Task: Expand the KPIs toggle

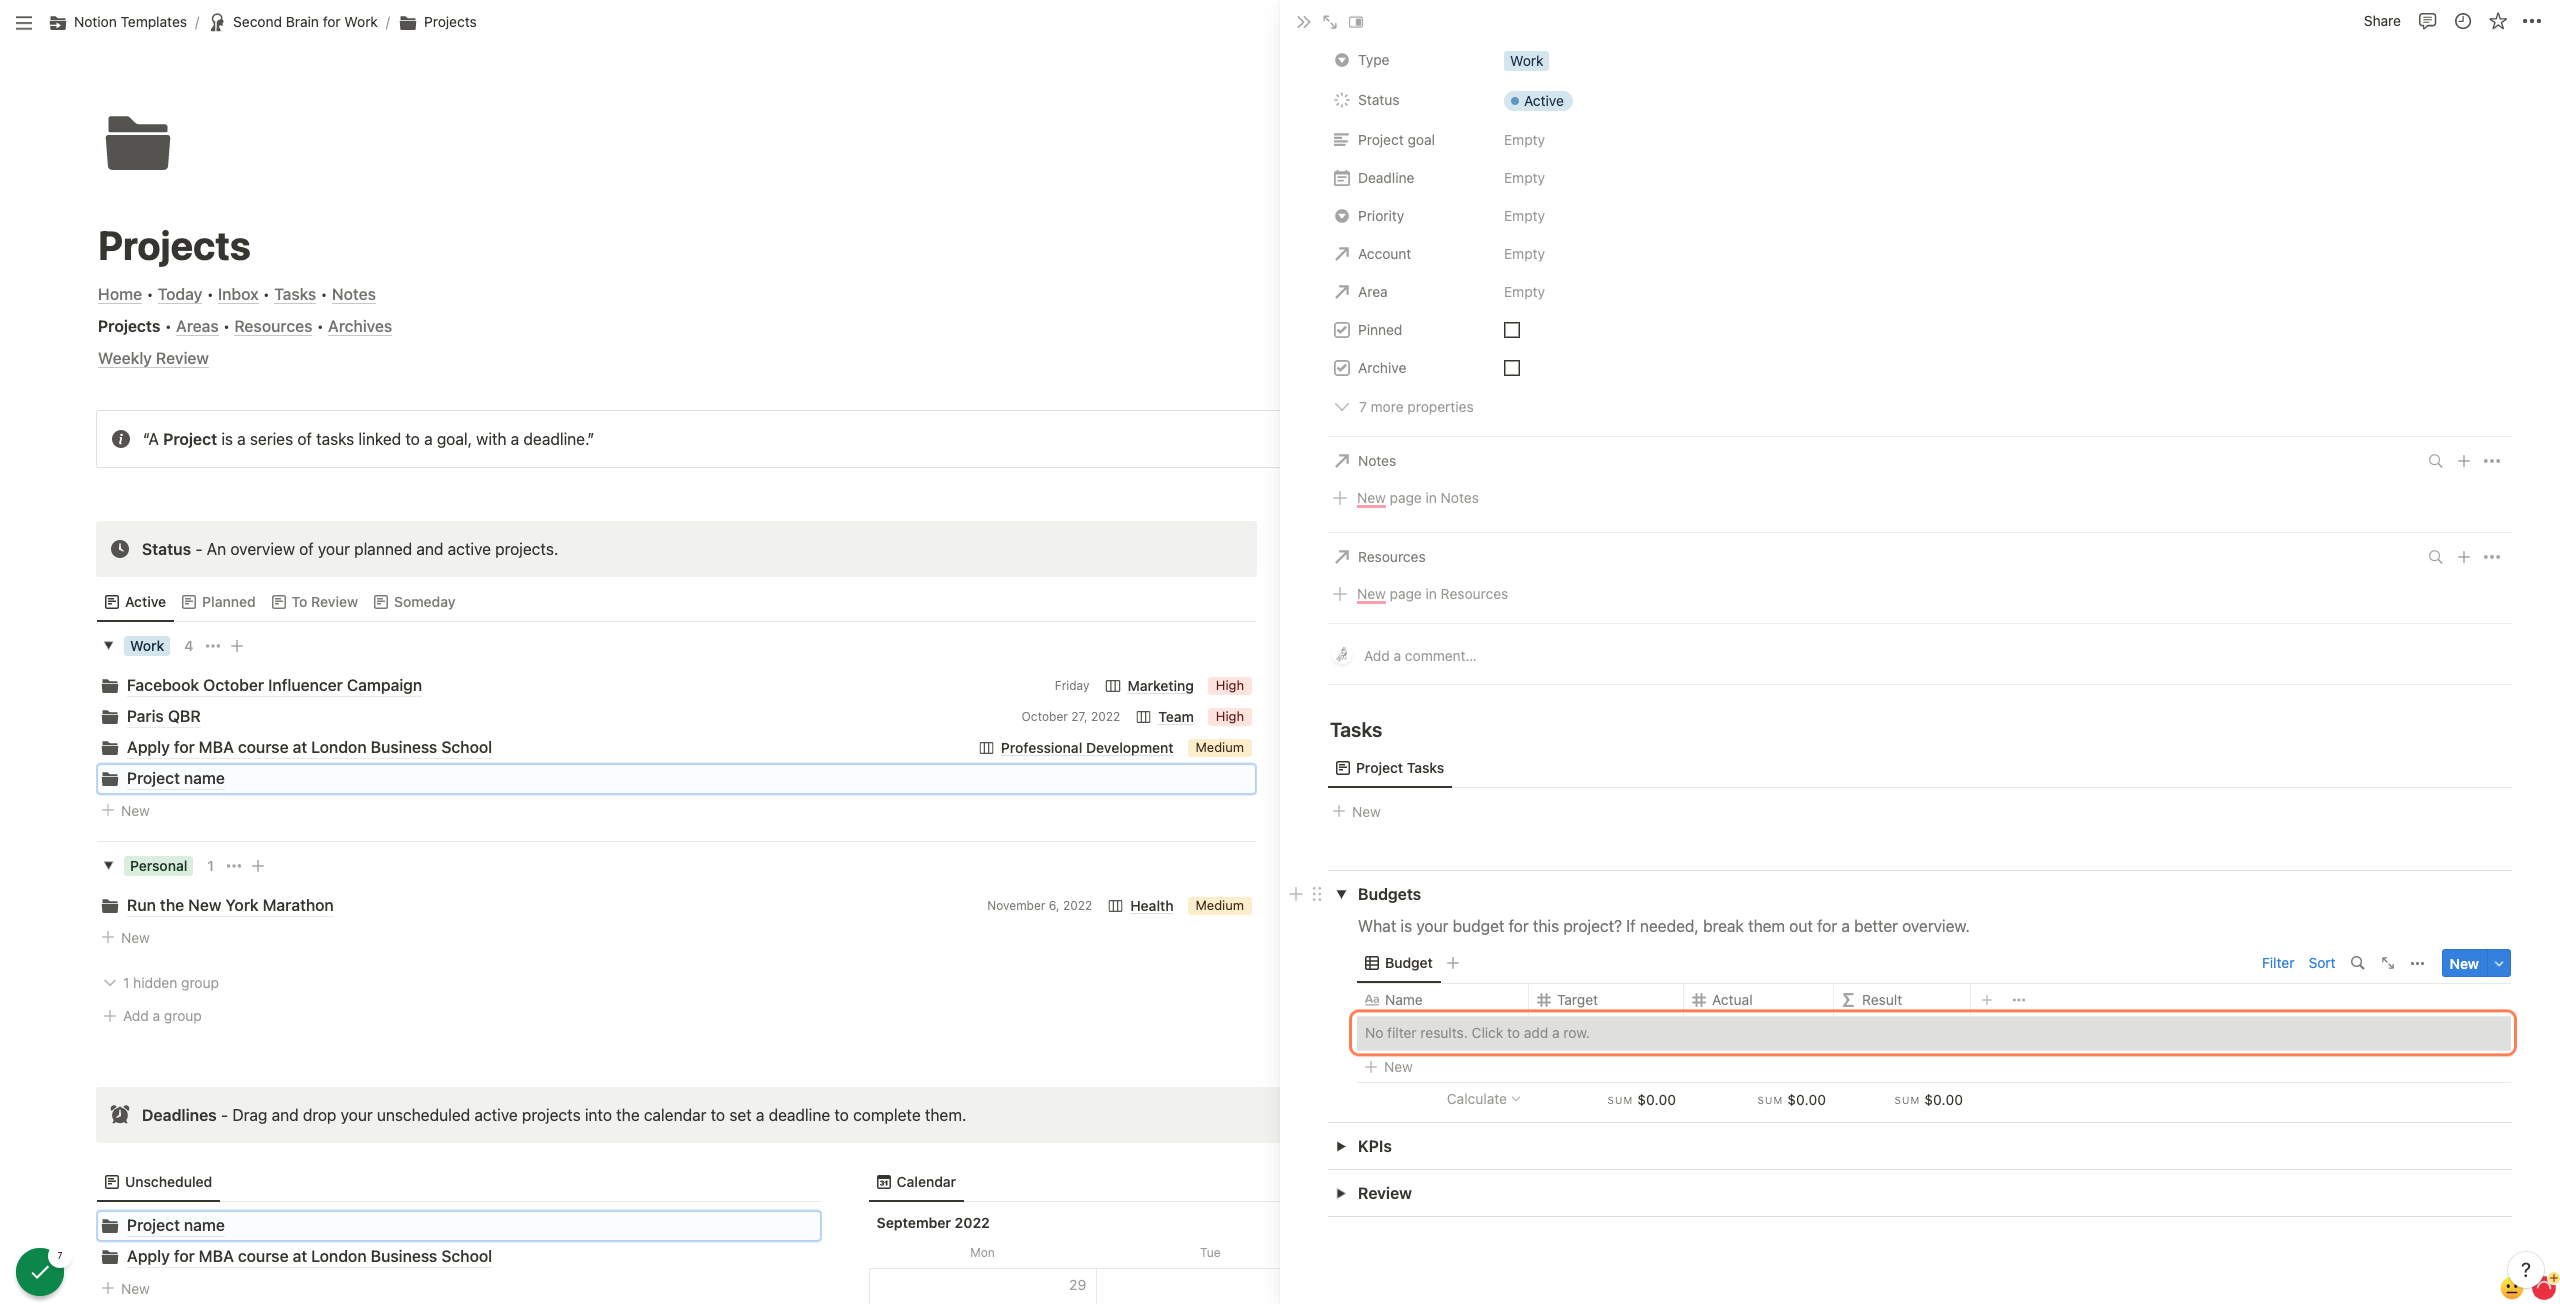Action: 1341,1147
